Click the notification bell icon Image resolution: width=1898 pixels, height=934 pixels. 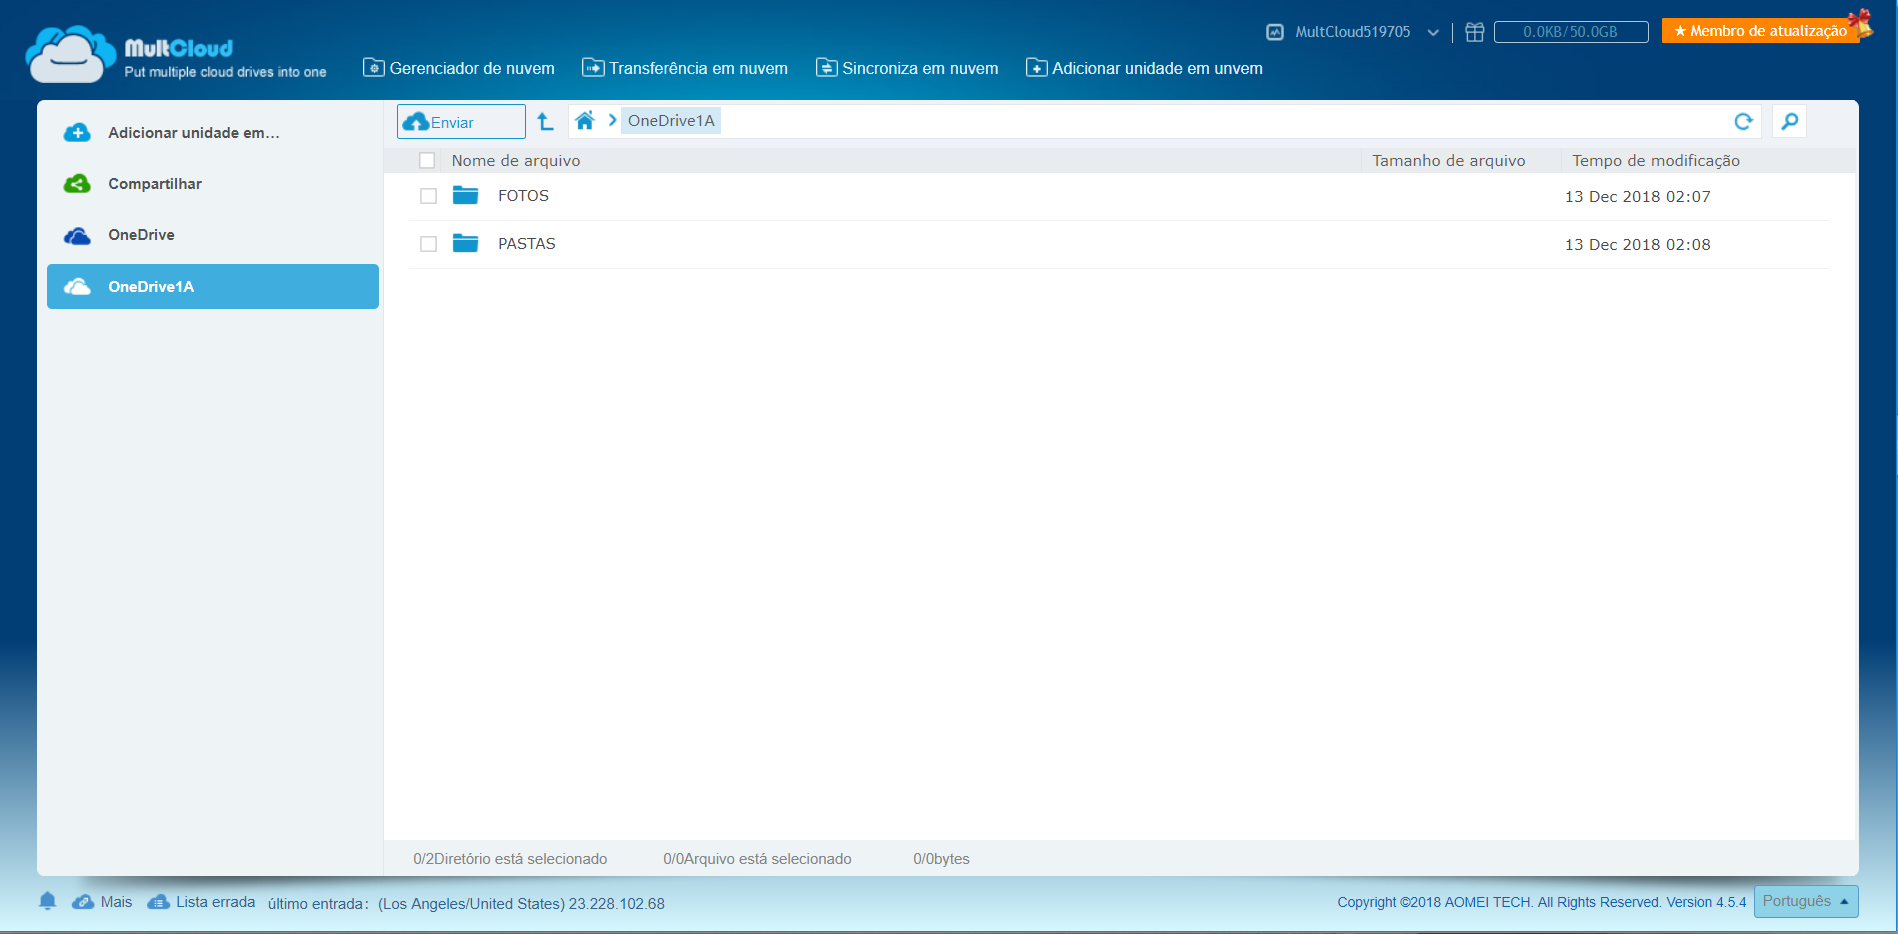47,901
